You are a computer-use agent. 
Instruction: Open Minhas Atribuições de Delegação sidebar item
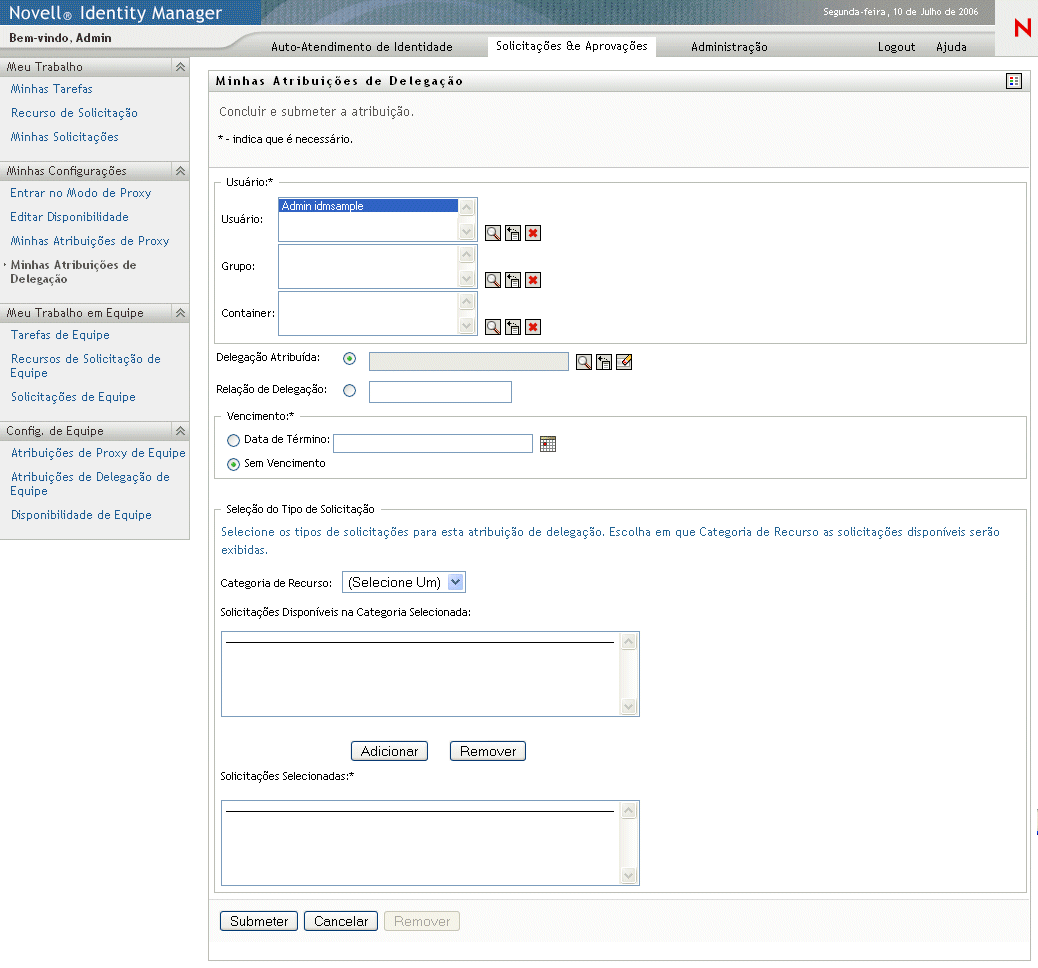[x=73, y=272]
